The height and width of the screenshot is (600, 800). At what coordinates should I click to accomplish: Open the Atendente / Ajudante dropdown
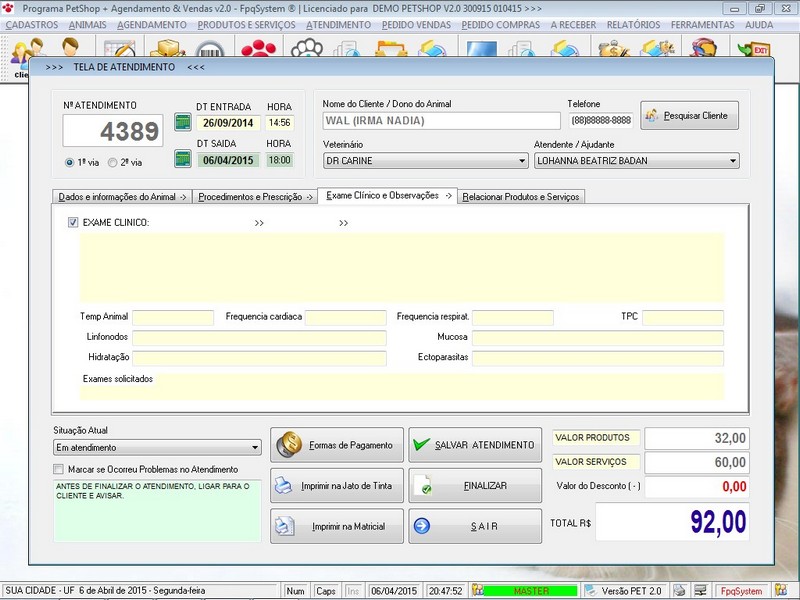[733, 160]
